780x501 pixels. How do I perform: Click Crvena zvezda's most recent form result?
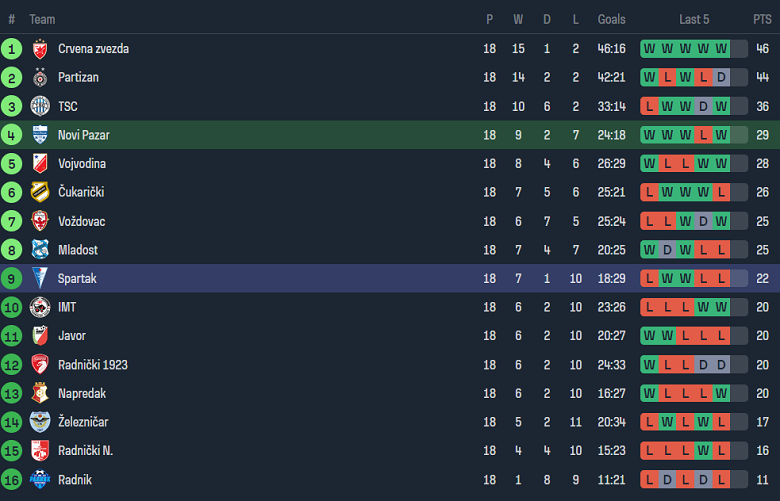pyautogui.click(x=722, y=49)
